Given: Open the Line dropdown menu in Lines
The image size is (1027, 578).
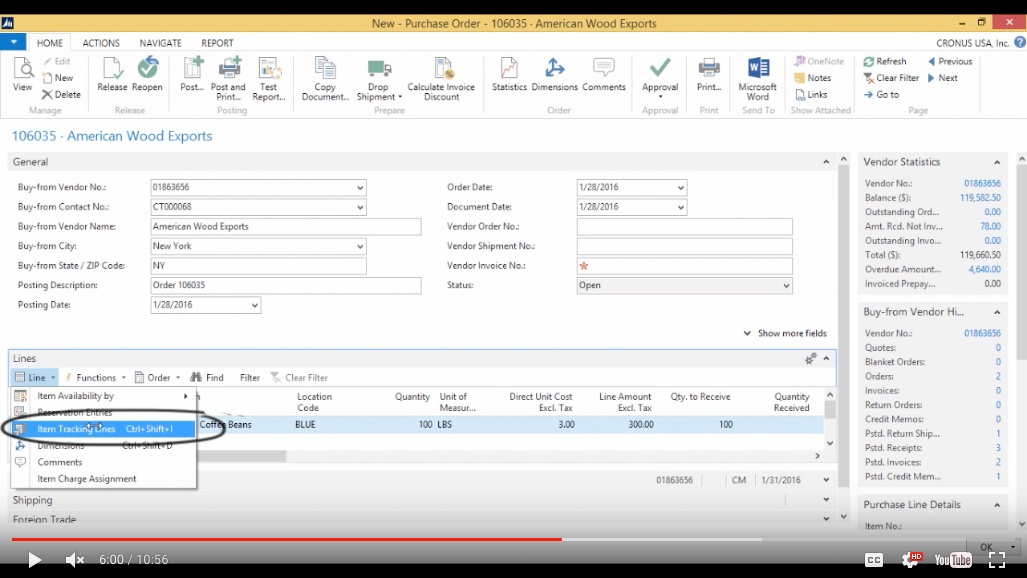Looking at the screenshot, I should click(x=35, y=377).
